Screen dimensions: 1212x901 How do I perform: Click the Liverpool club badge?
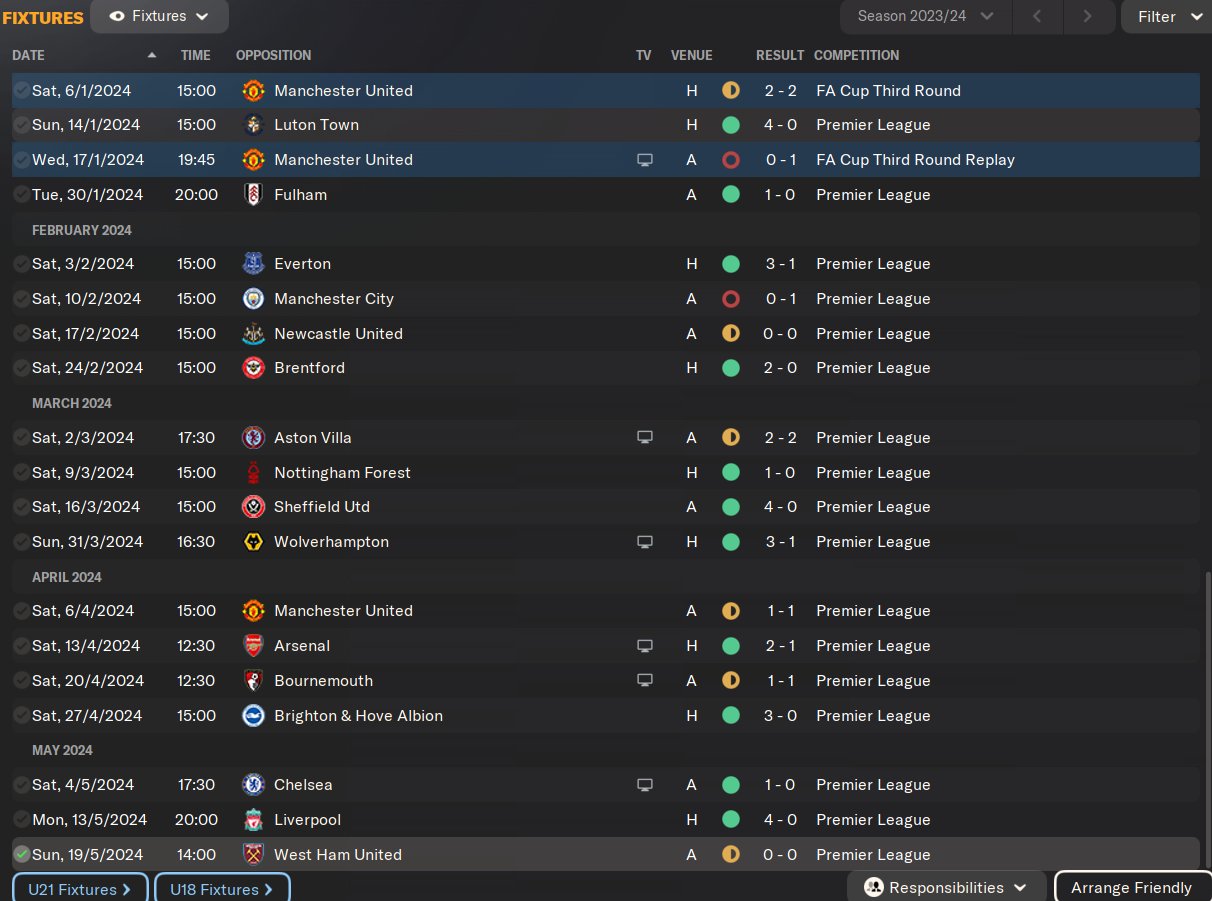click(x=253, y=820)
